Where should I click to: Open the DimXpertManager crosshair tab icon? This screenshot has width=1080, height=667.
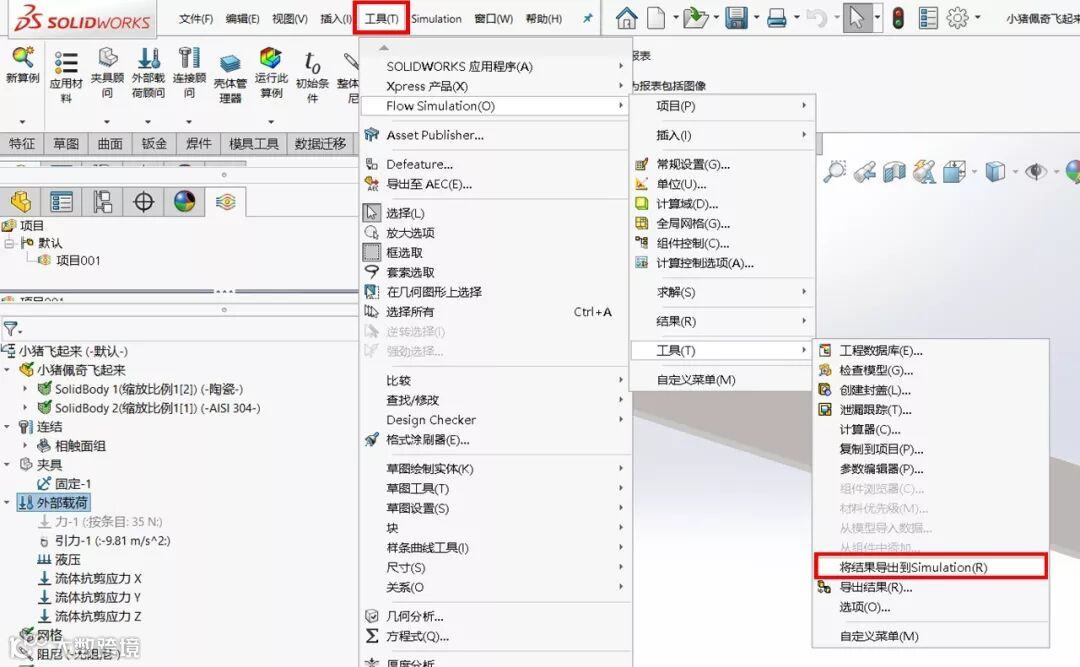click(x=143, y=202)
